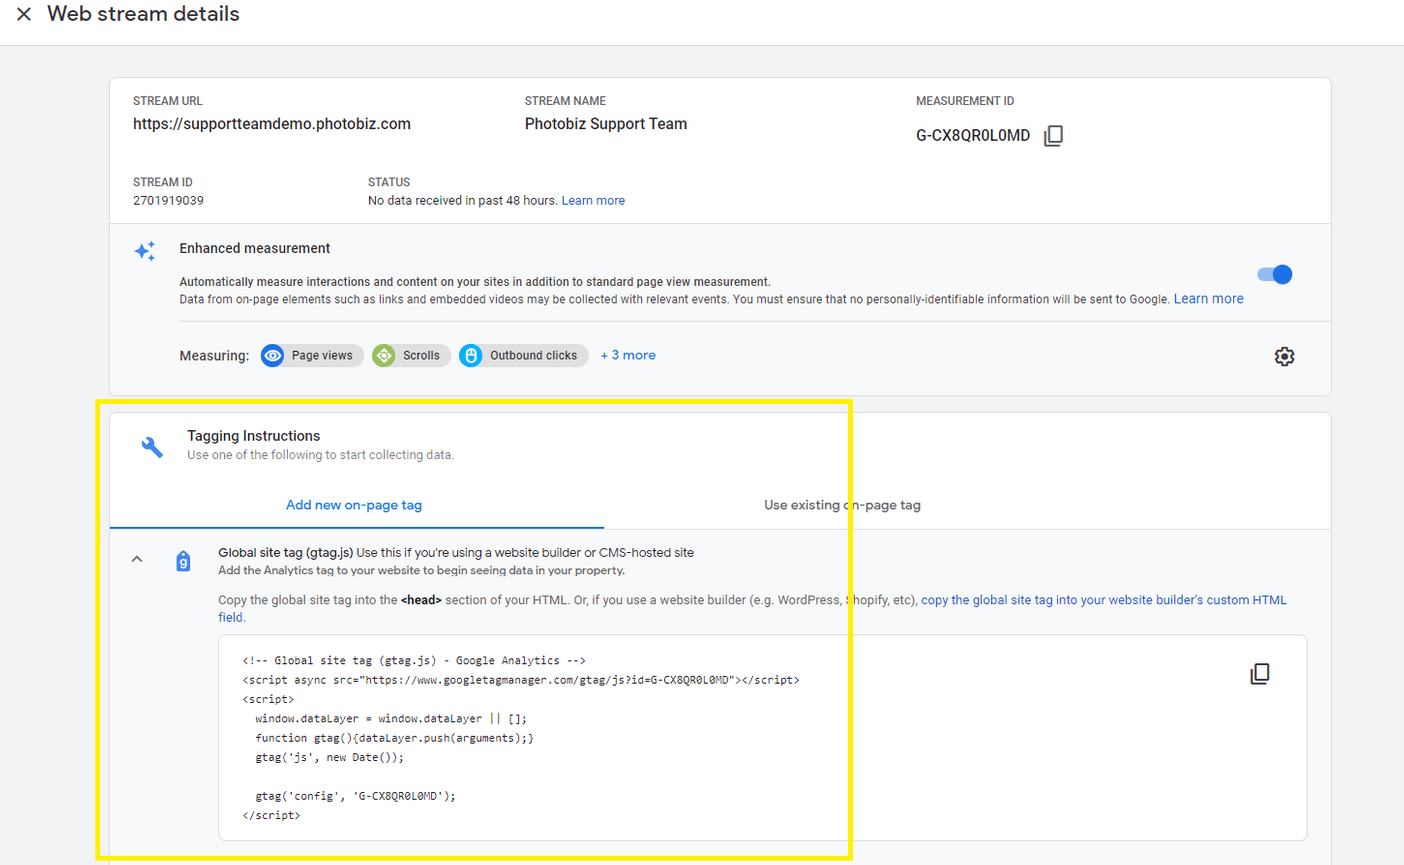
Task: Click website builder custom HTML field link
Action: [1102, 599]
